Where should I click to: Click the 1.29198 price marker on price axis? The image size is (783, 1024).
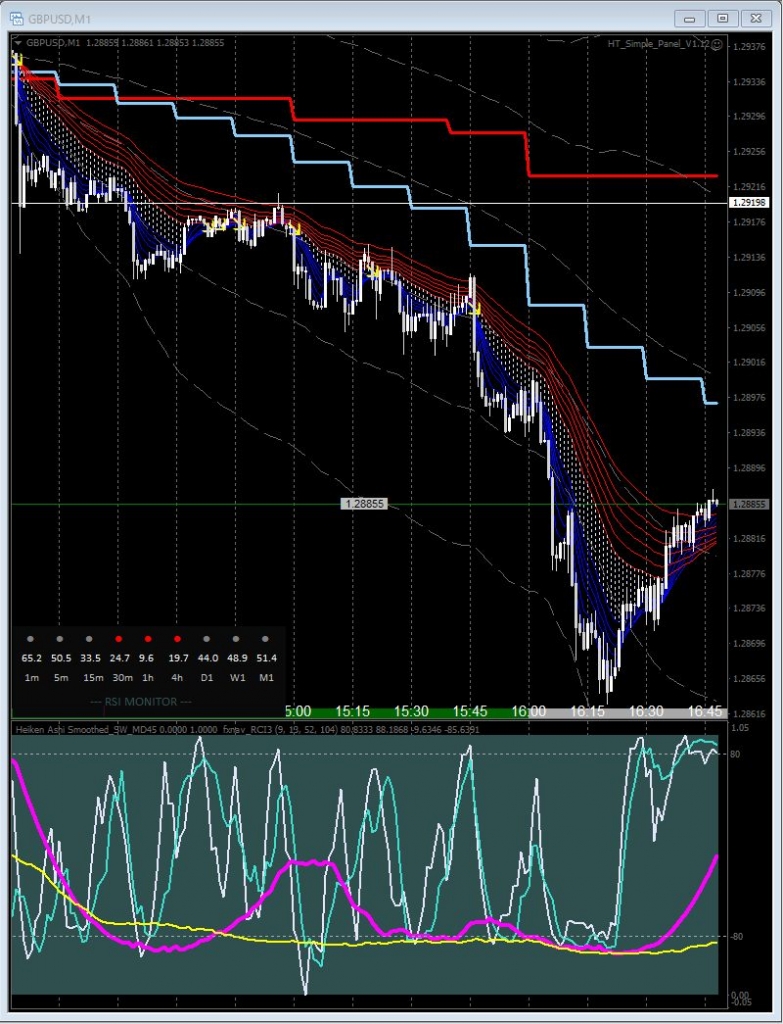pyautogui.click(x=749, y=203)
